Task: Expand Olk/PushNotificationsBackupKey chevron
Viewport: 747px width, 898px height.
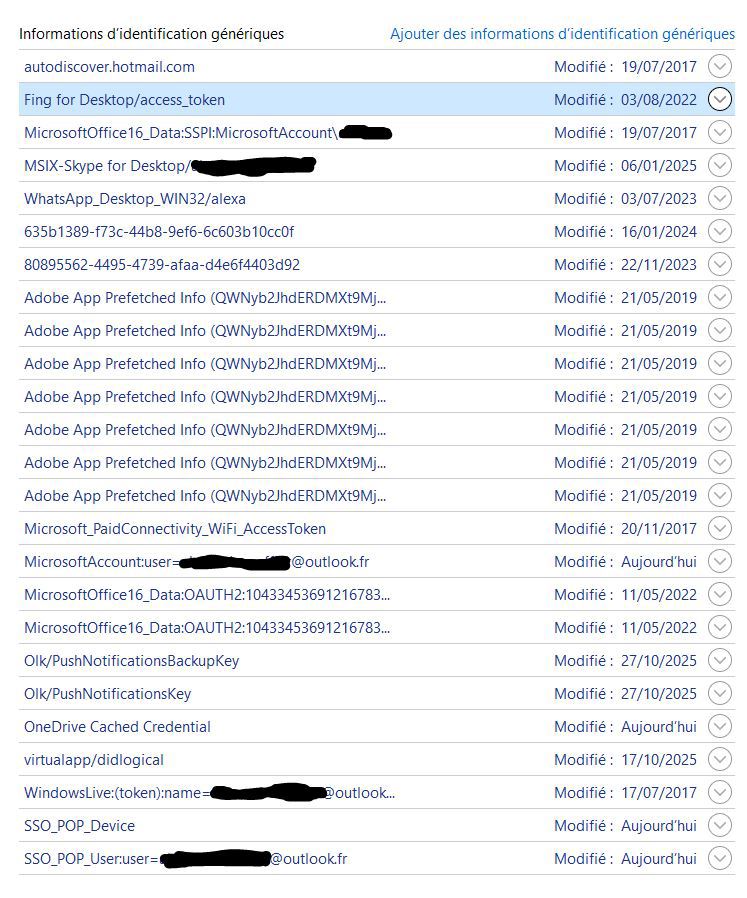Action: point(720,660)
